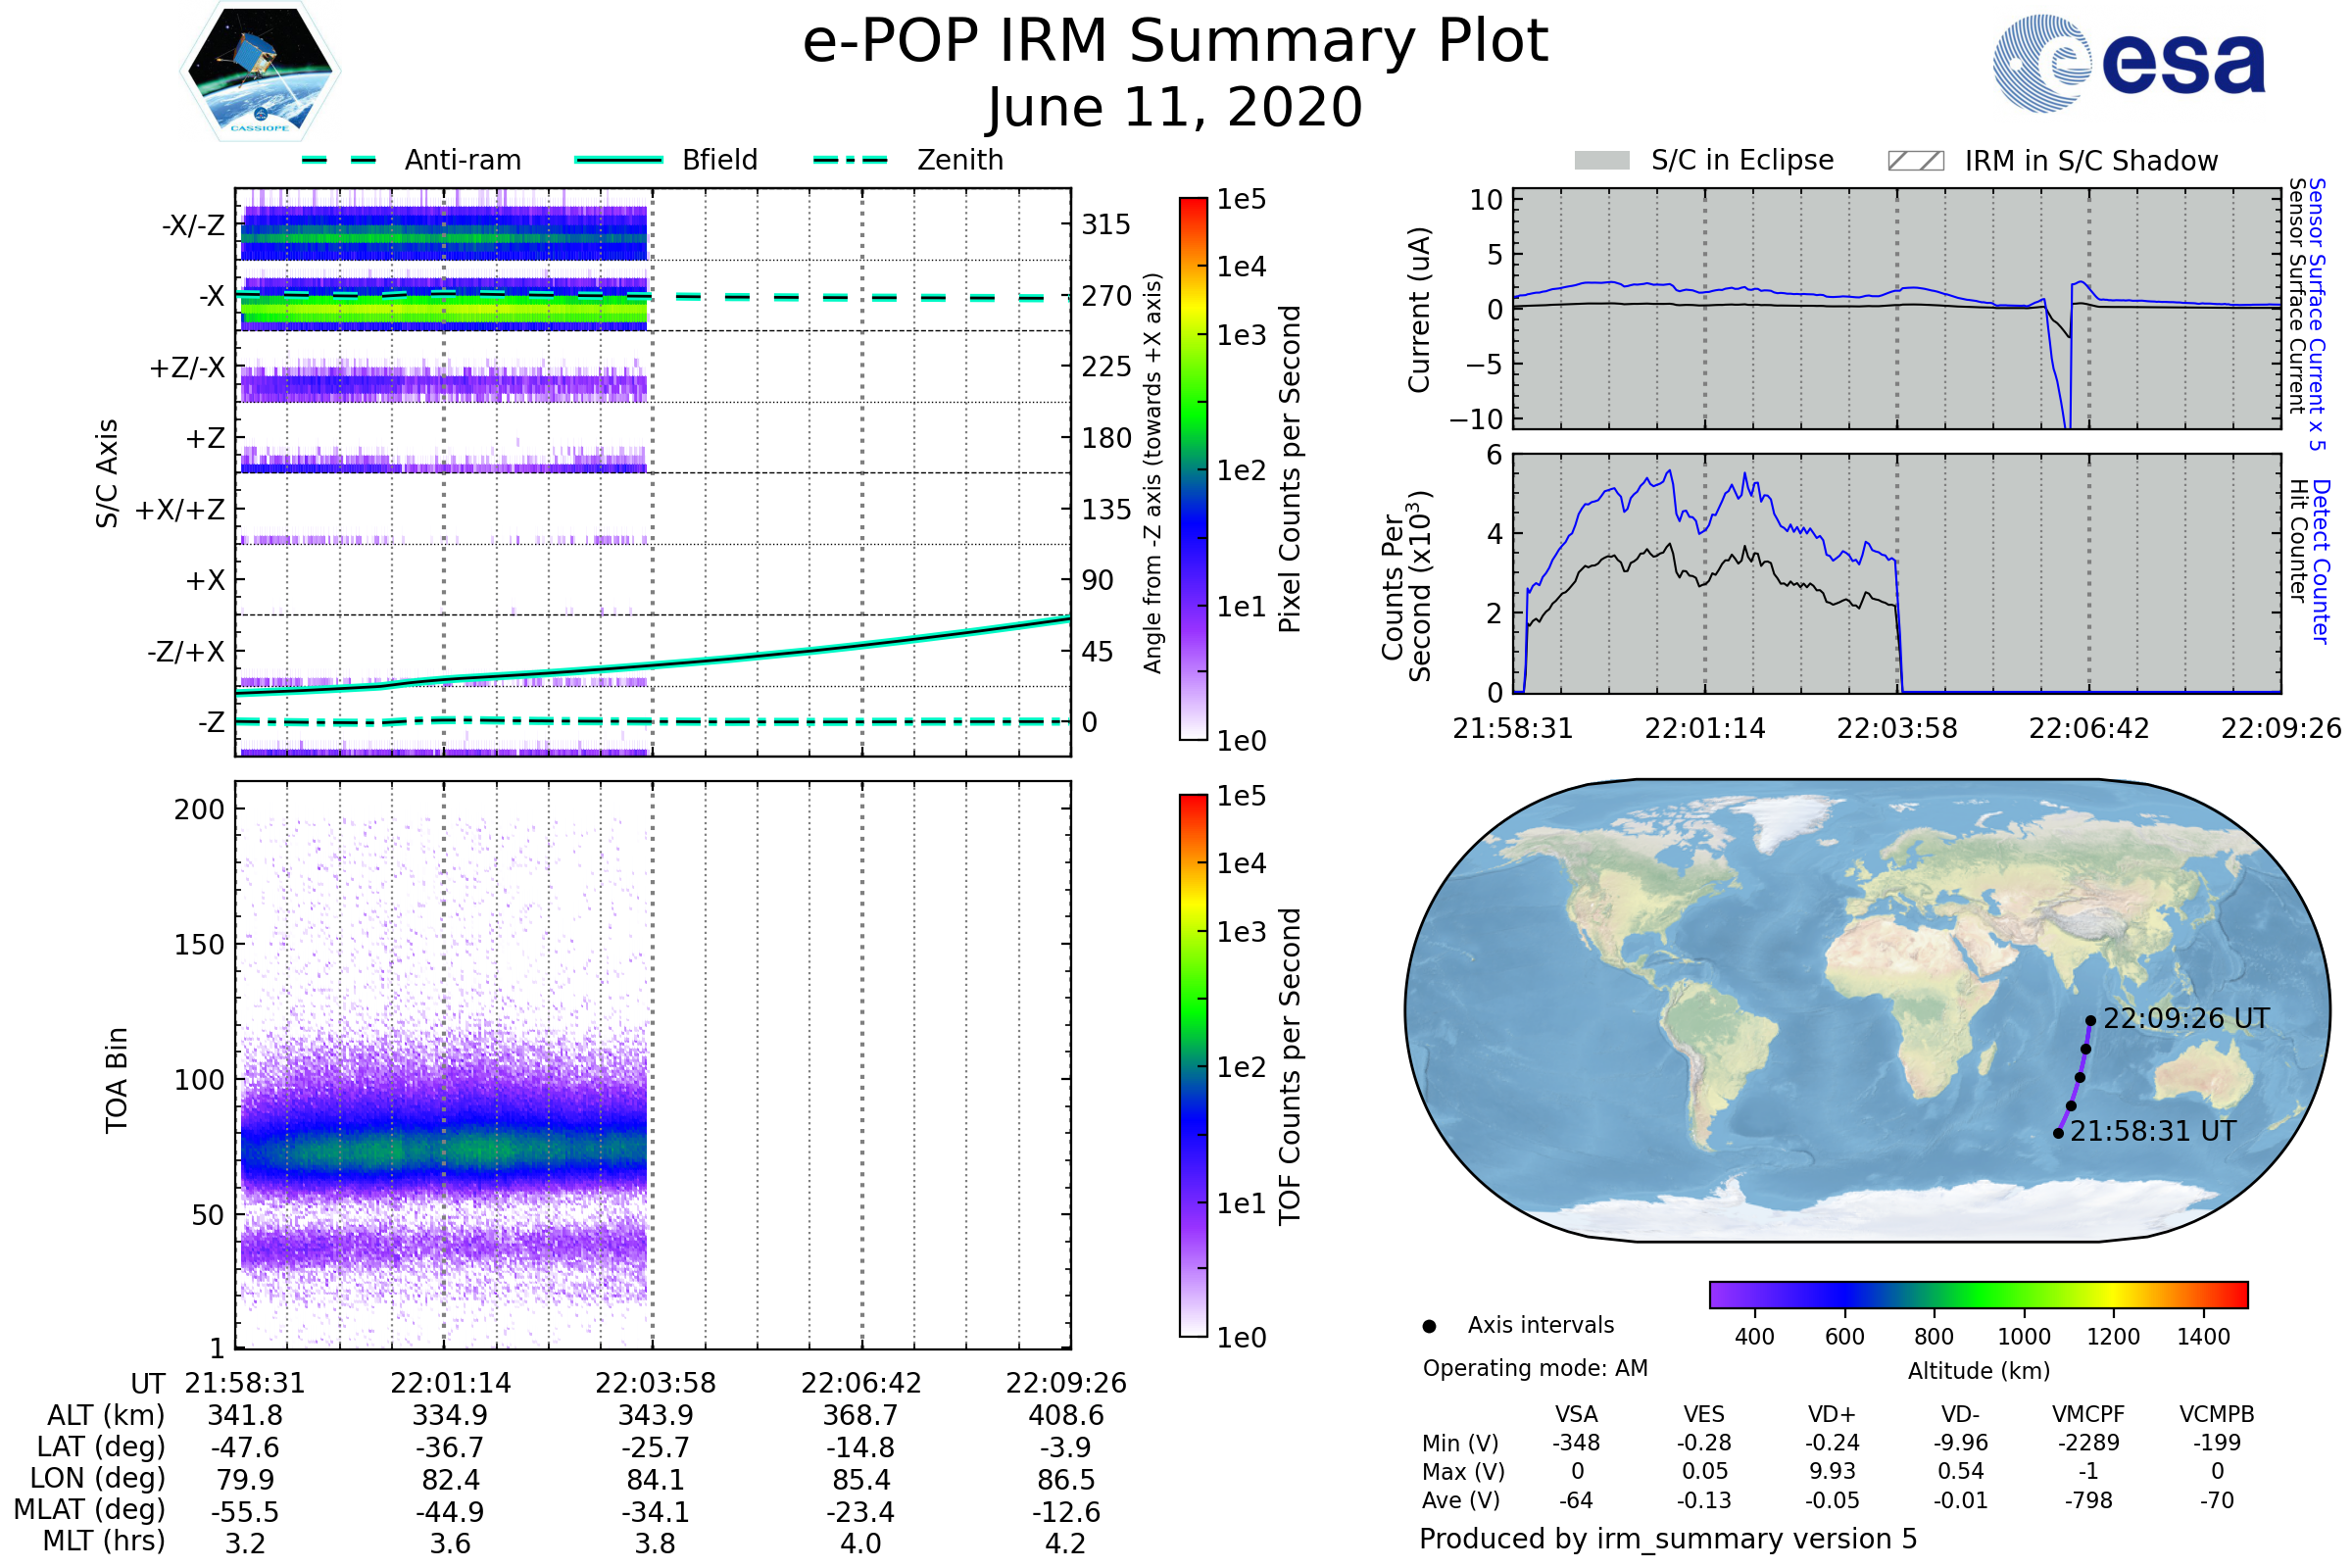2352x1568 pixels.
Task: Click the Bfield solid line legend marker
Action: point(618,160)
